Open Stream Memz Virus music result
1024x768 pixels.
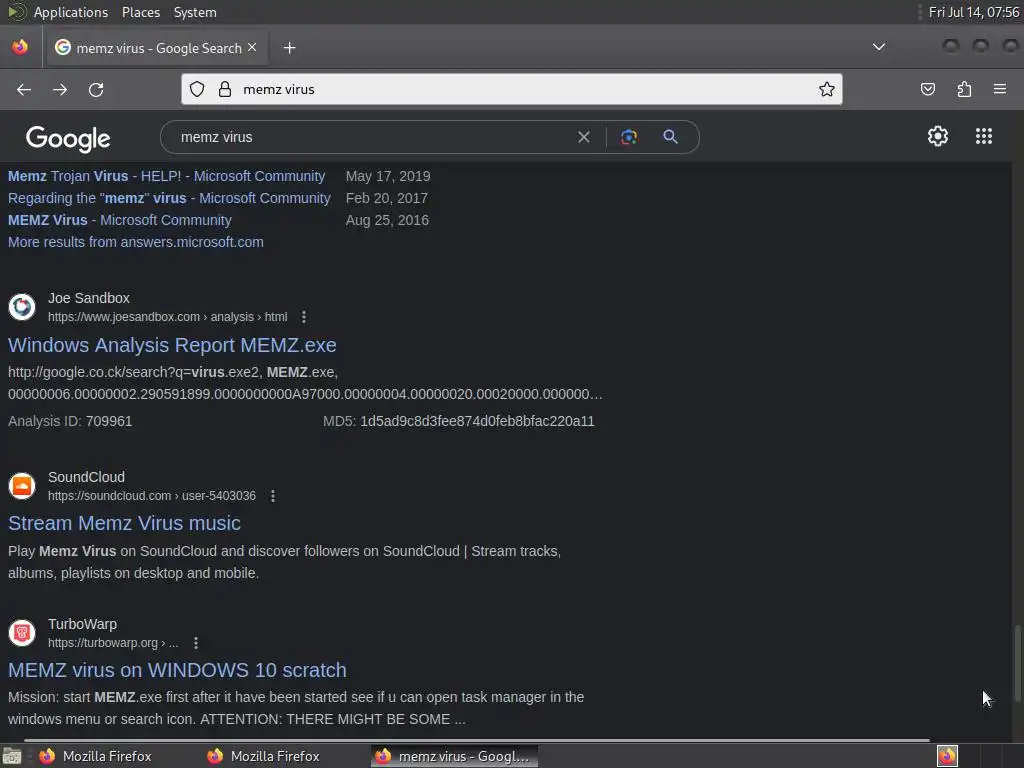tap(124, 523)
